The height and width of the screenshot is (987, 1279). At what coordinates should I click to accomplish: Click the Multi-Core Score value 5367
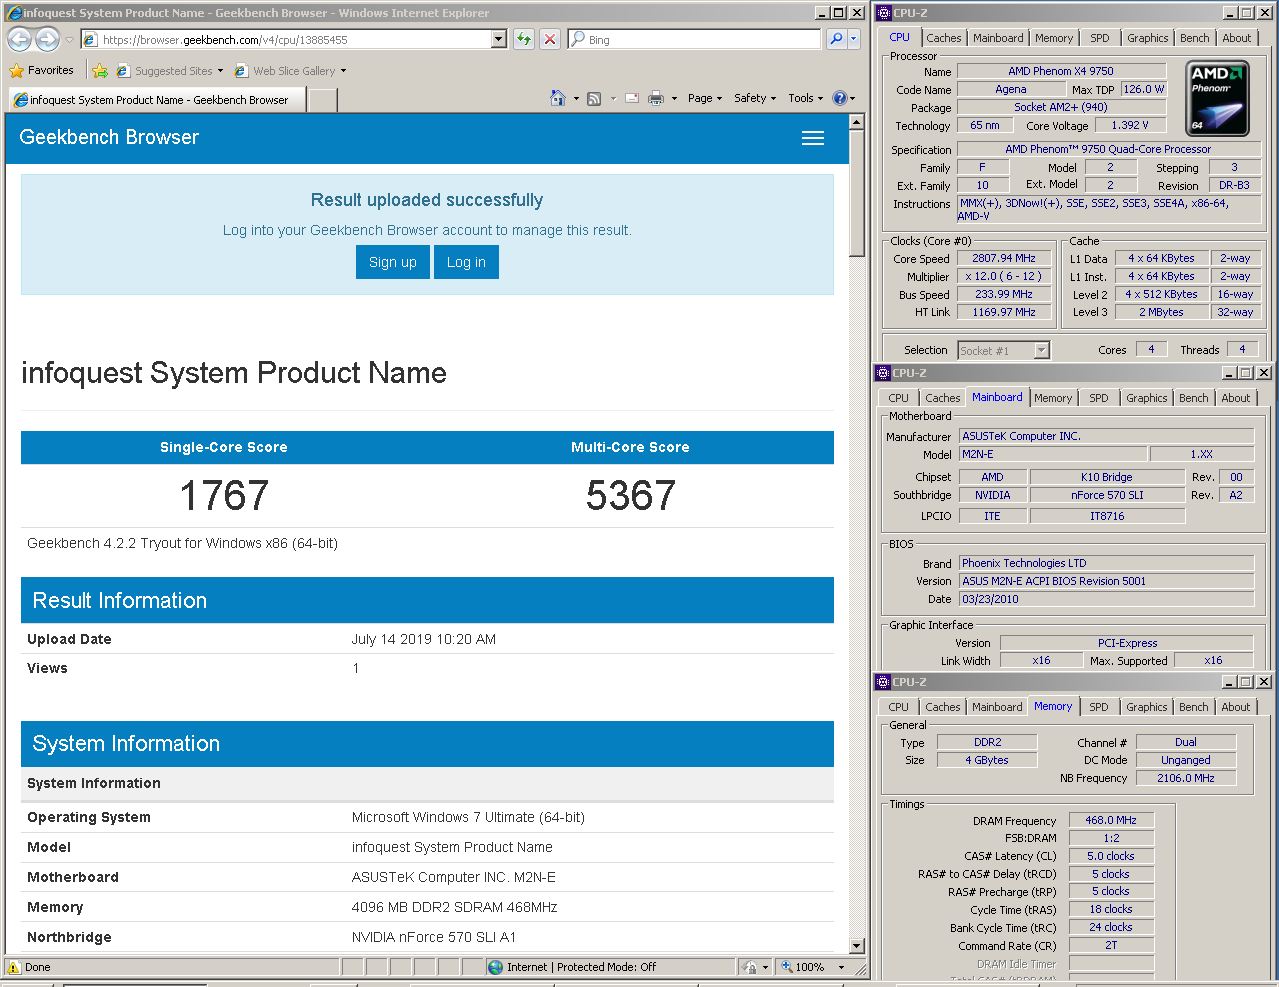coord(631,496)
